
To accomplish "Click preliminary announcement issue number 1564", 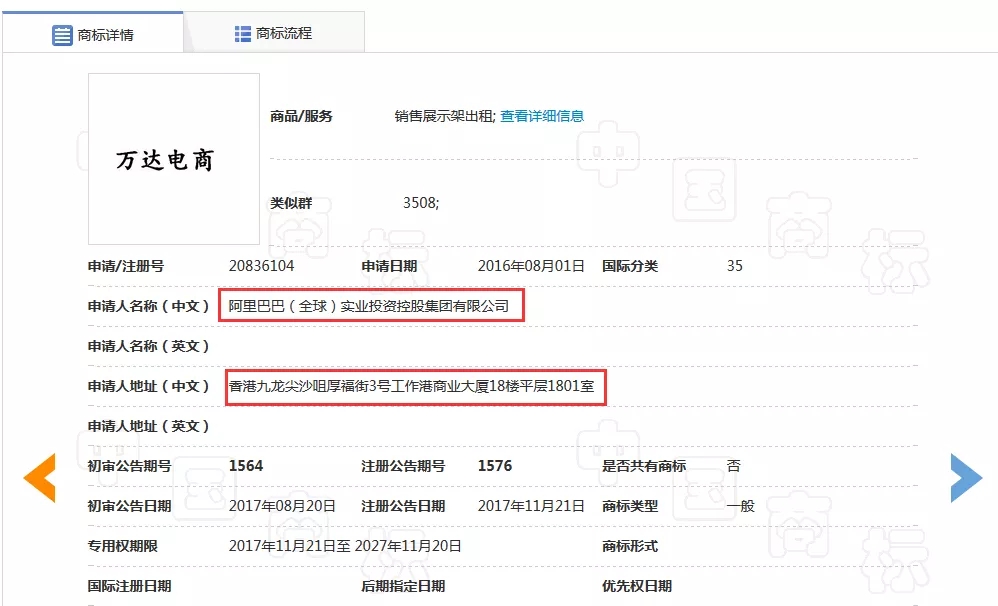I will [x=246, y=466].
